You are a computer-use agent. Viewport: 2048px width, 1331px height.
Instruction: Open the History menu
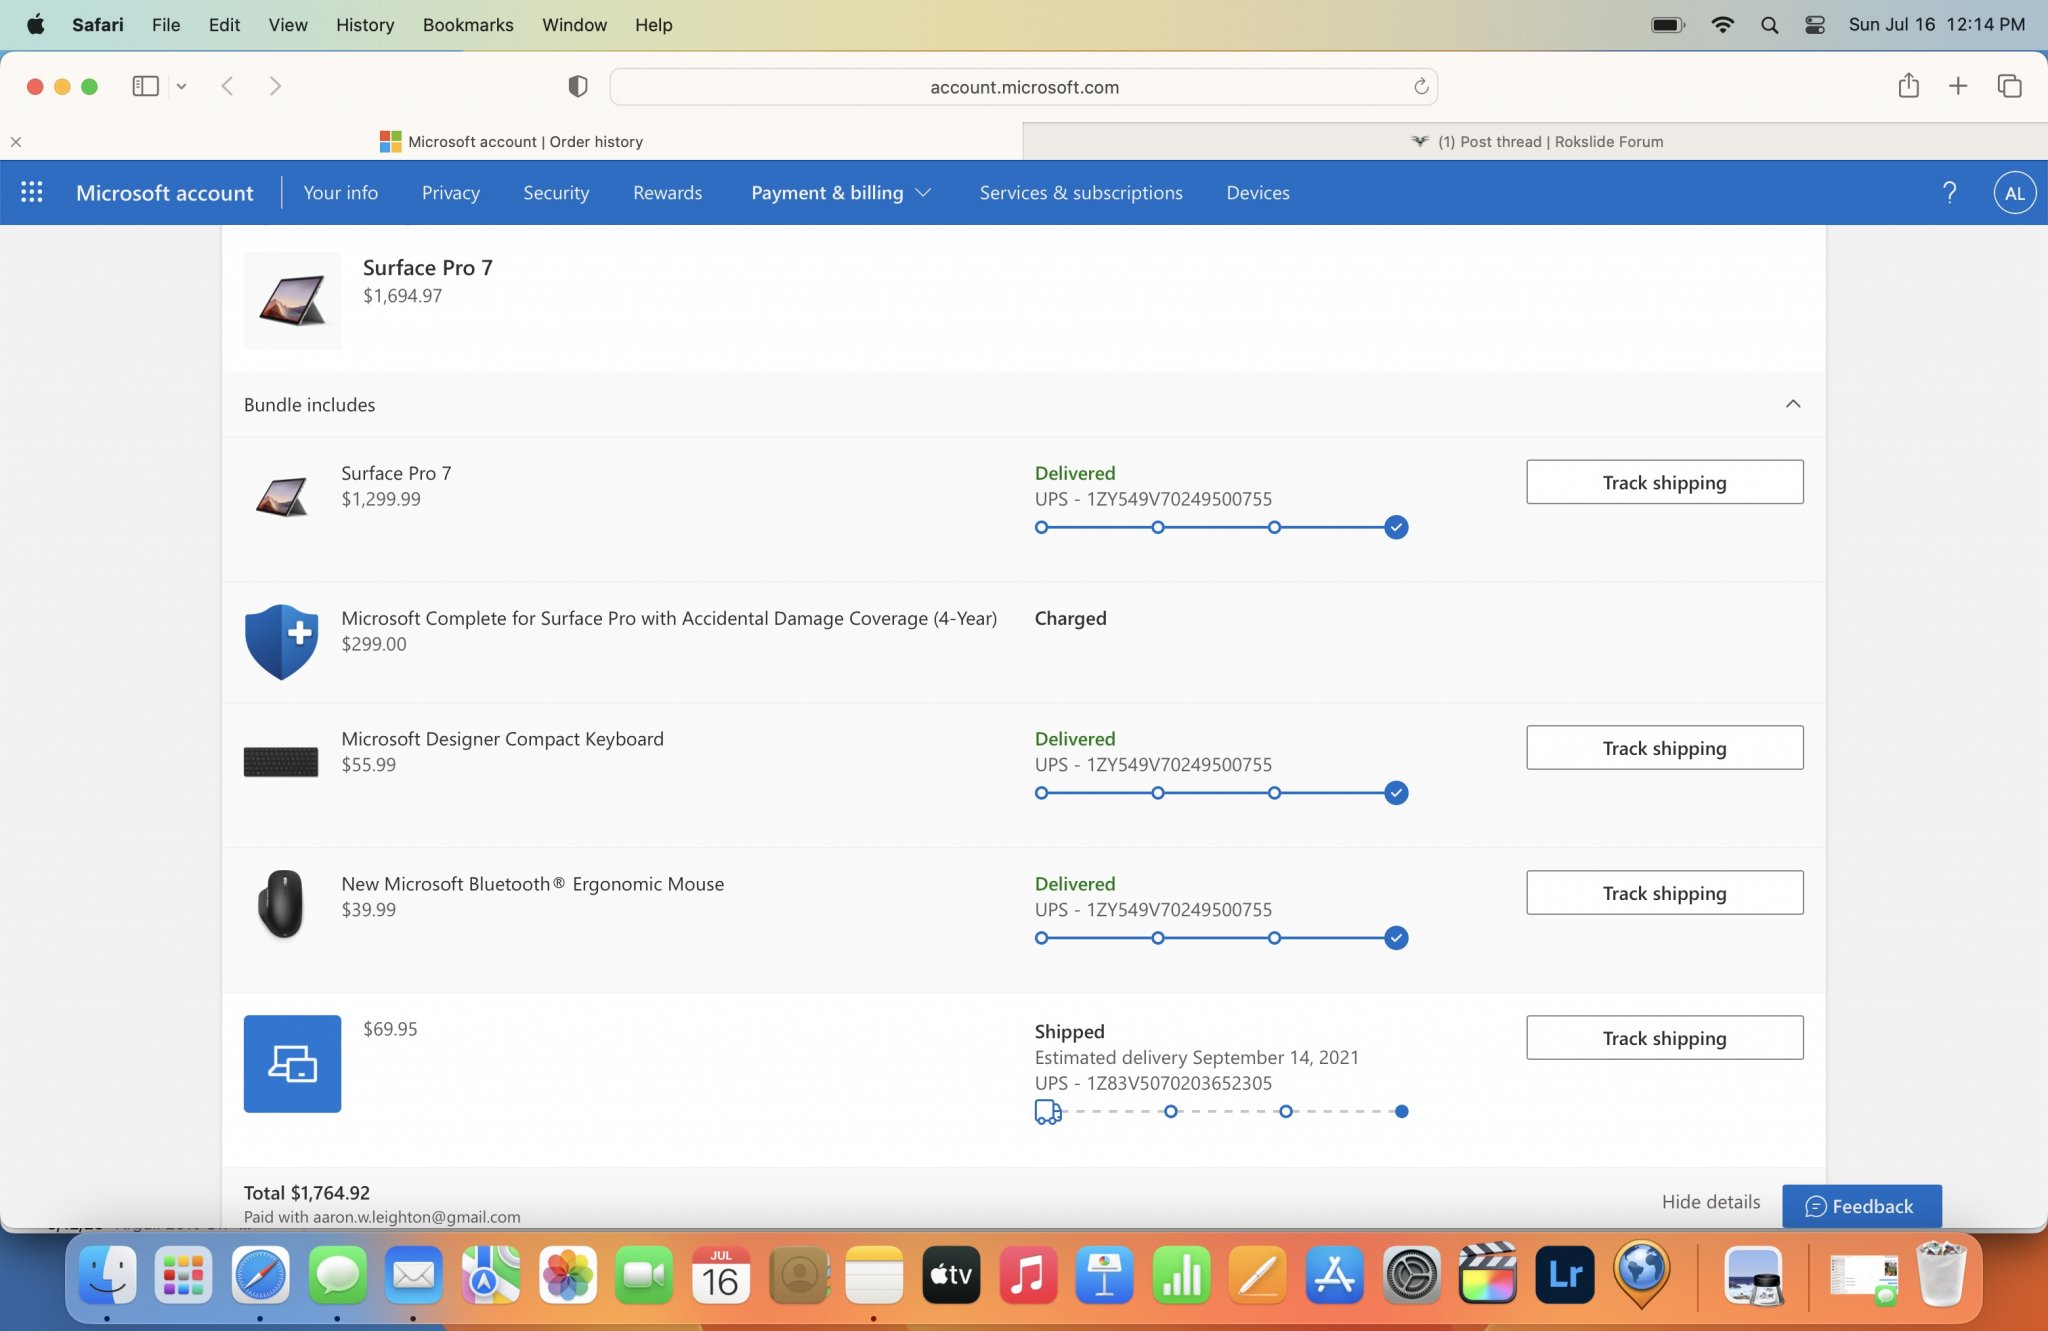pos(364,25)
